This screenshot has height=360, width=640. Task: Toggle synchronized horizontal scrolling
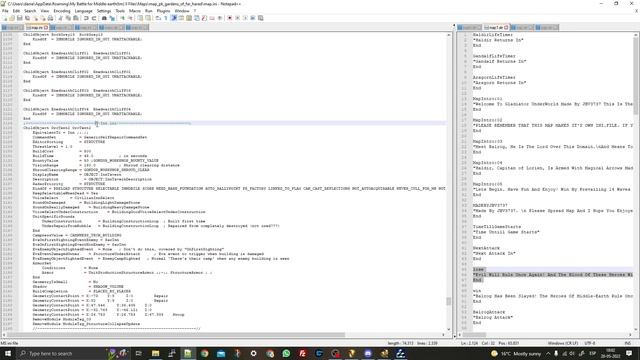click(x=148, y=18)
